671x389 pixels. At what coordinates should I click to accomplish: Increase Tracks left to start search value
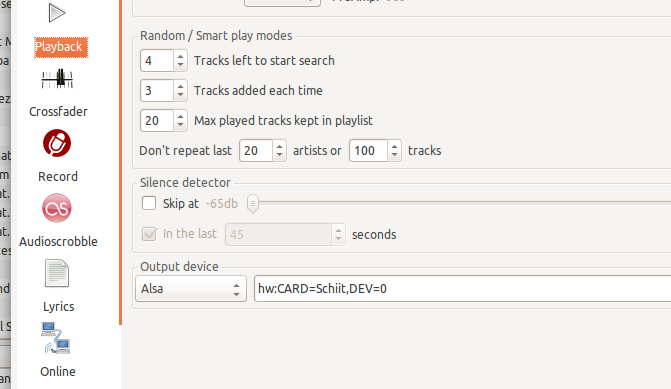tap(181, 56)
